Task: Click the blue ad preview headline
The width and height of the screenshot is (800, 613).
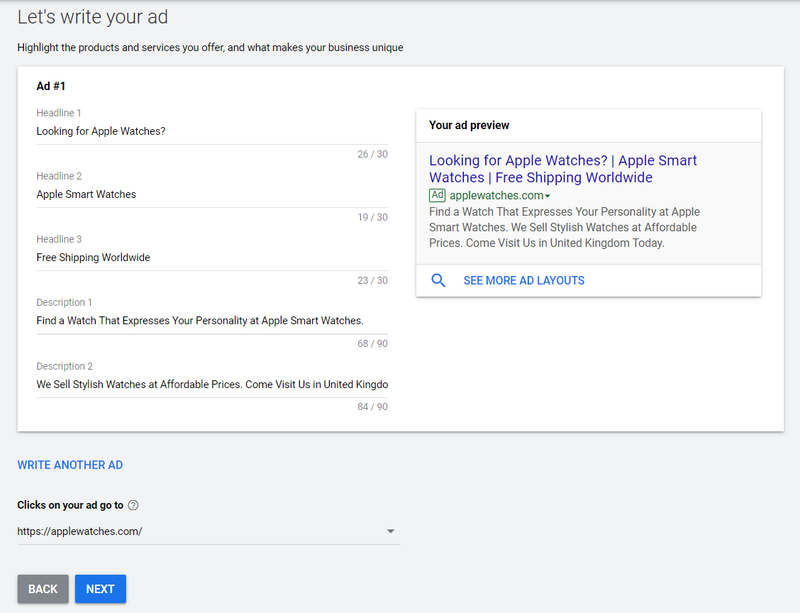Action: point(563,169)
